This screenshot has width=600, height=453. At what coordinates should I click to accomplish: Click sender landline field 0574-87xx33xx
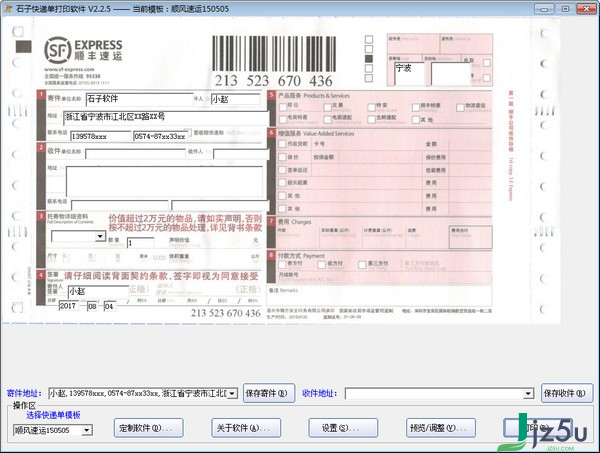point(161,136)
